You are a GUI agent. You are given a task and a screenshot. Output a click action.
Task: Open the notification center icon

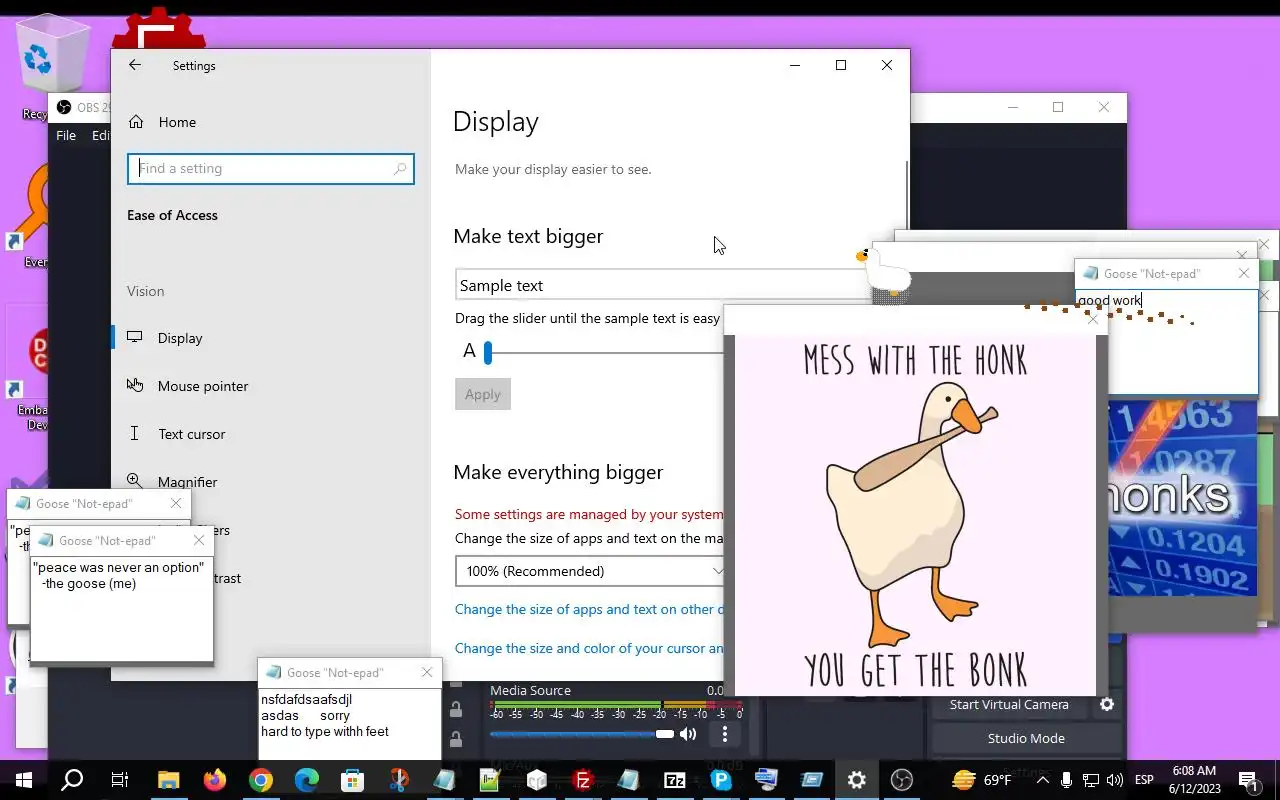(x=1249, y=780)
